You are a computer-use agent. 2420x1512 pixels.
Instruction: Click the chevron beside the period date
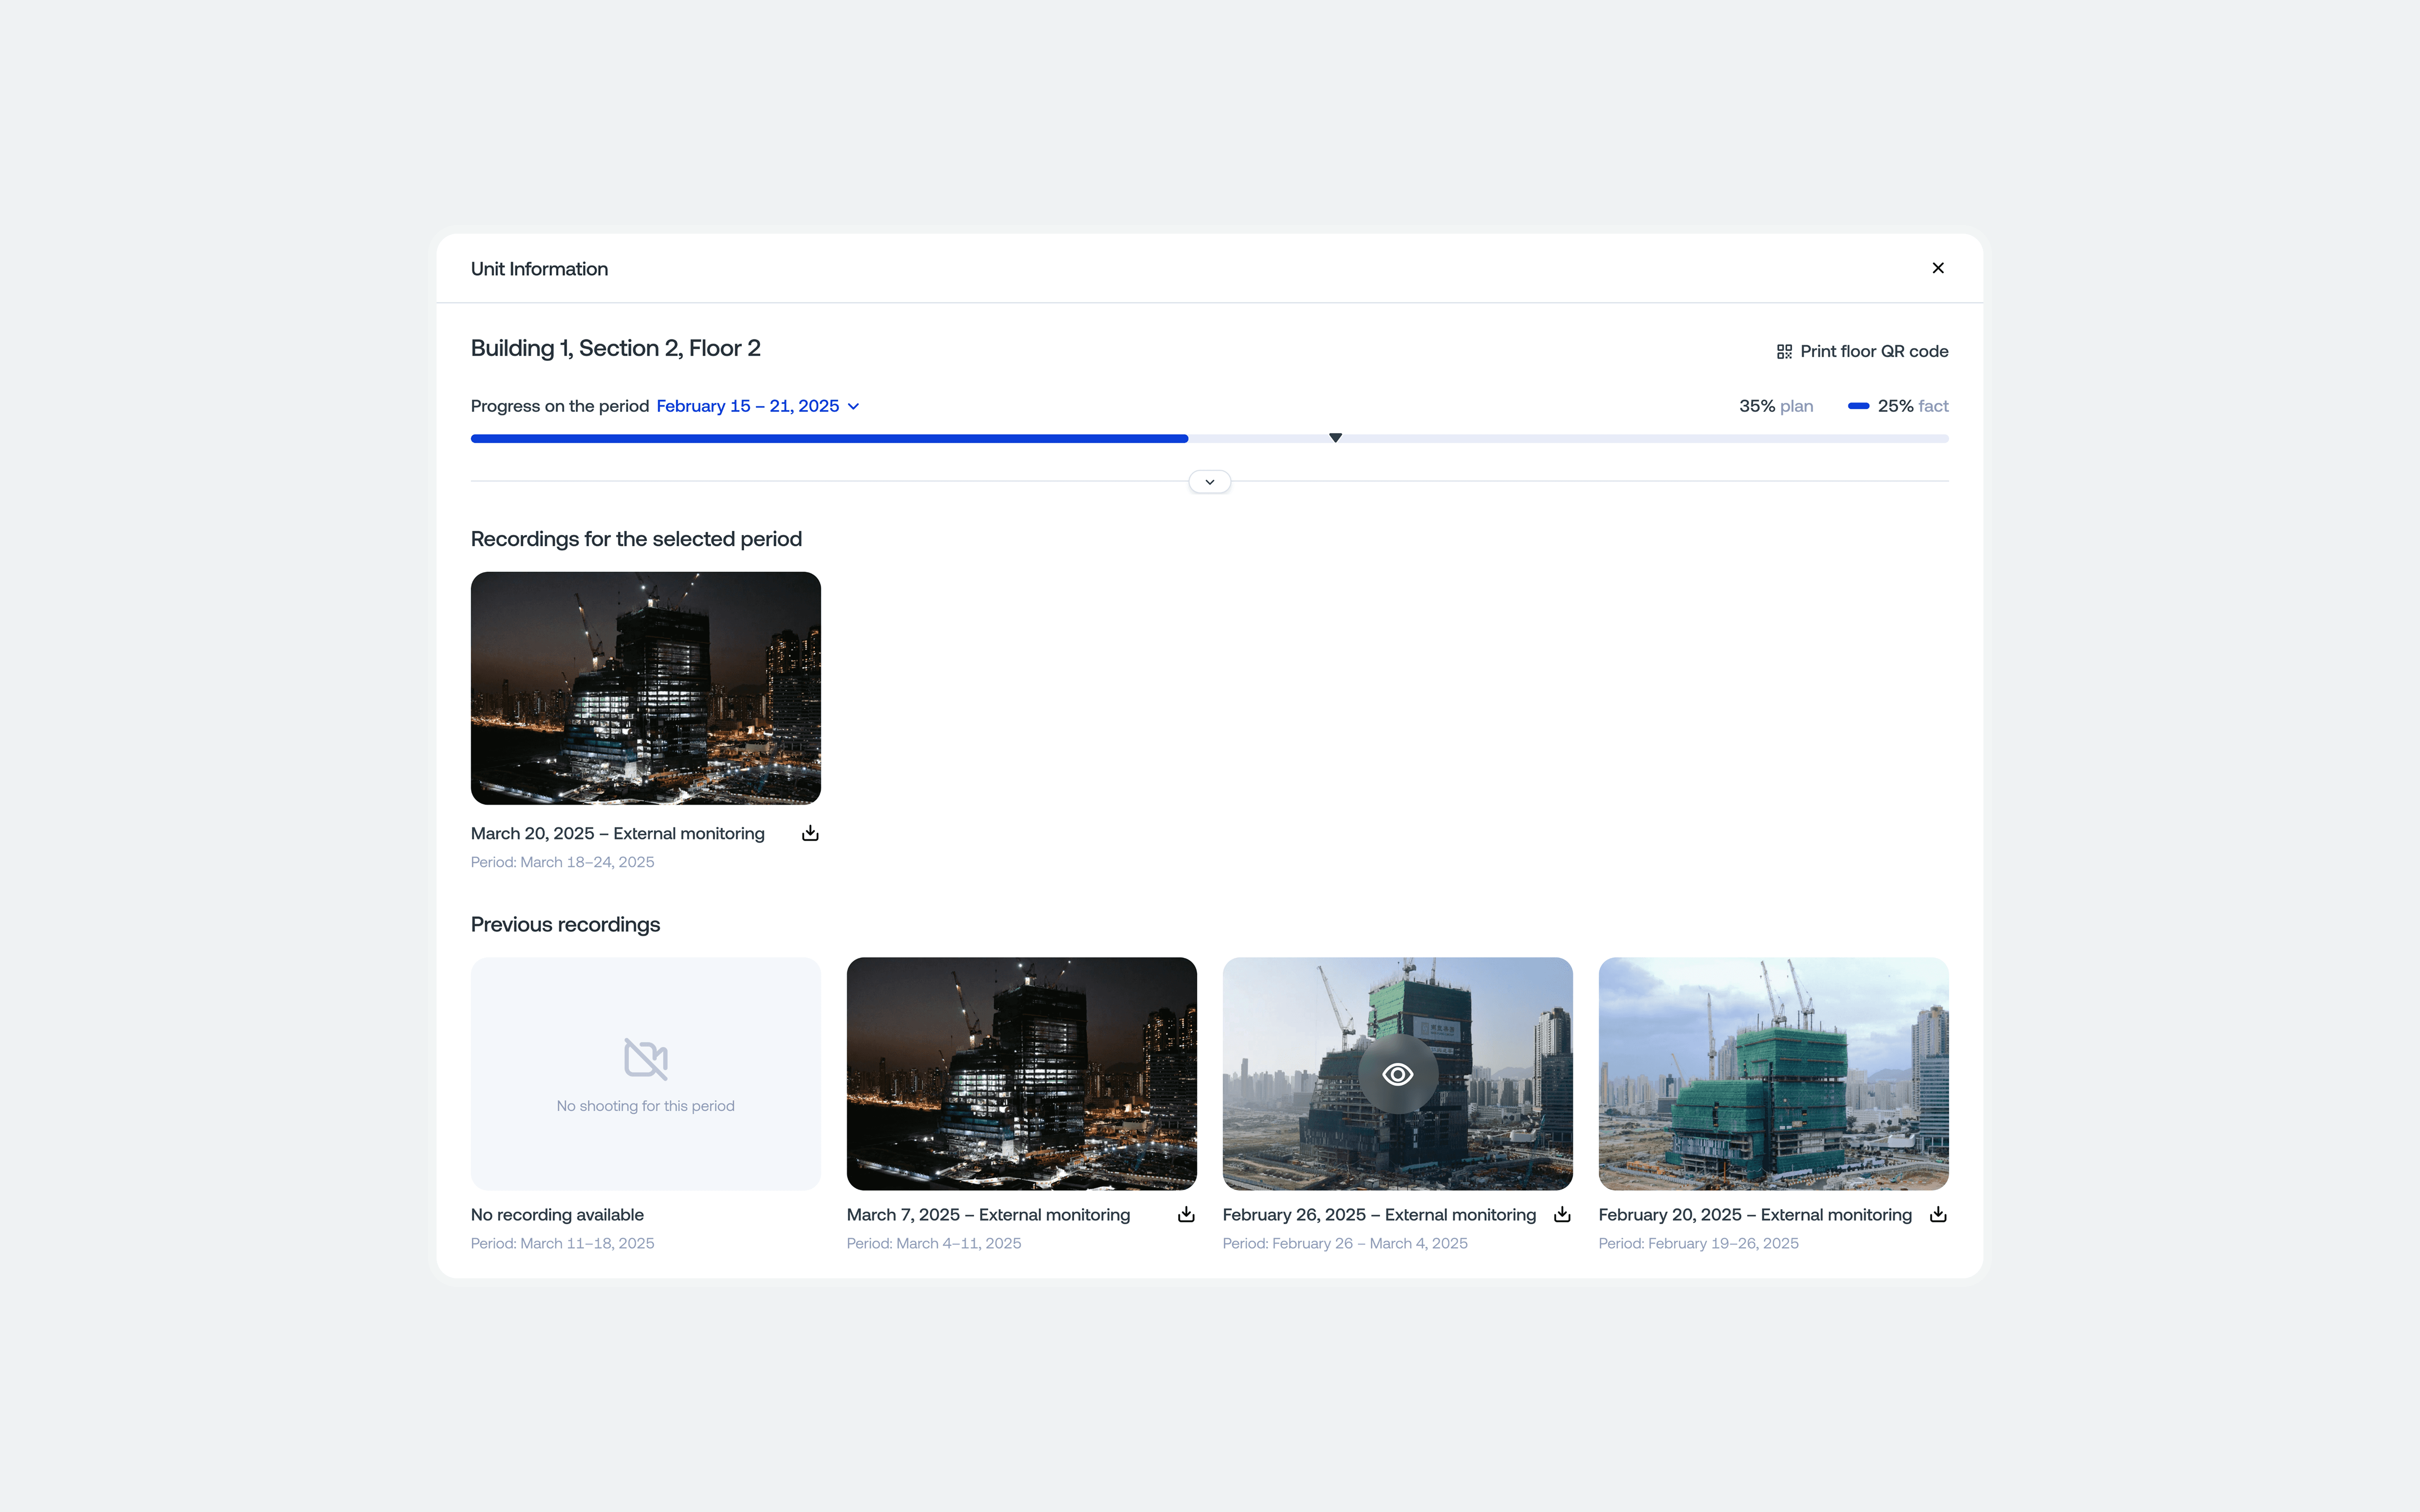pyautogui.click(x=853, y=406)
